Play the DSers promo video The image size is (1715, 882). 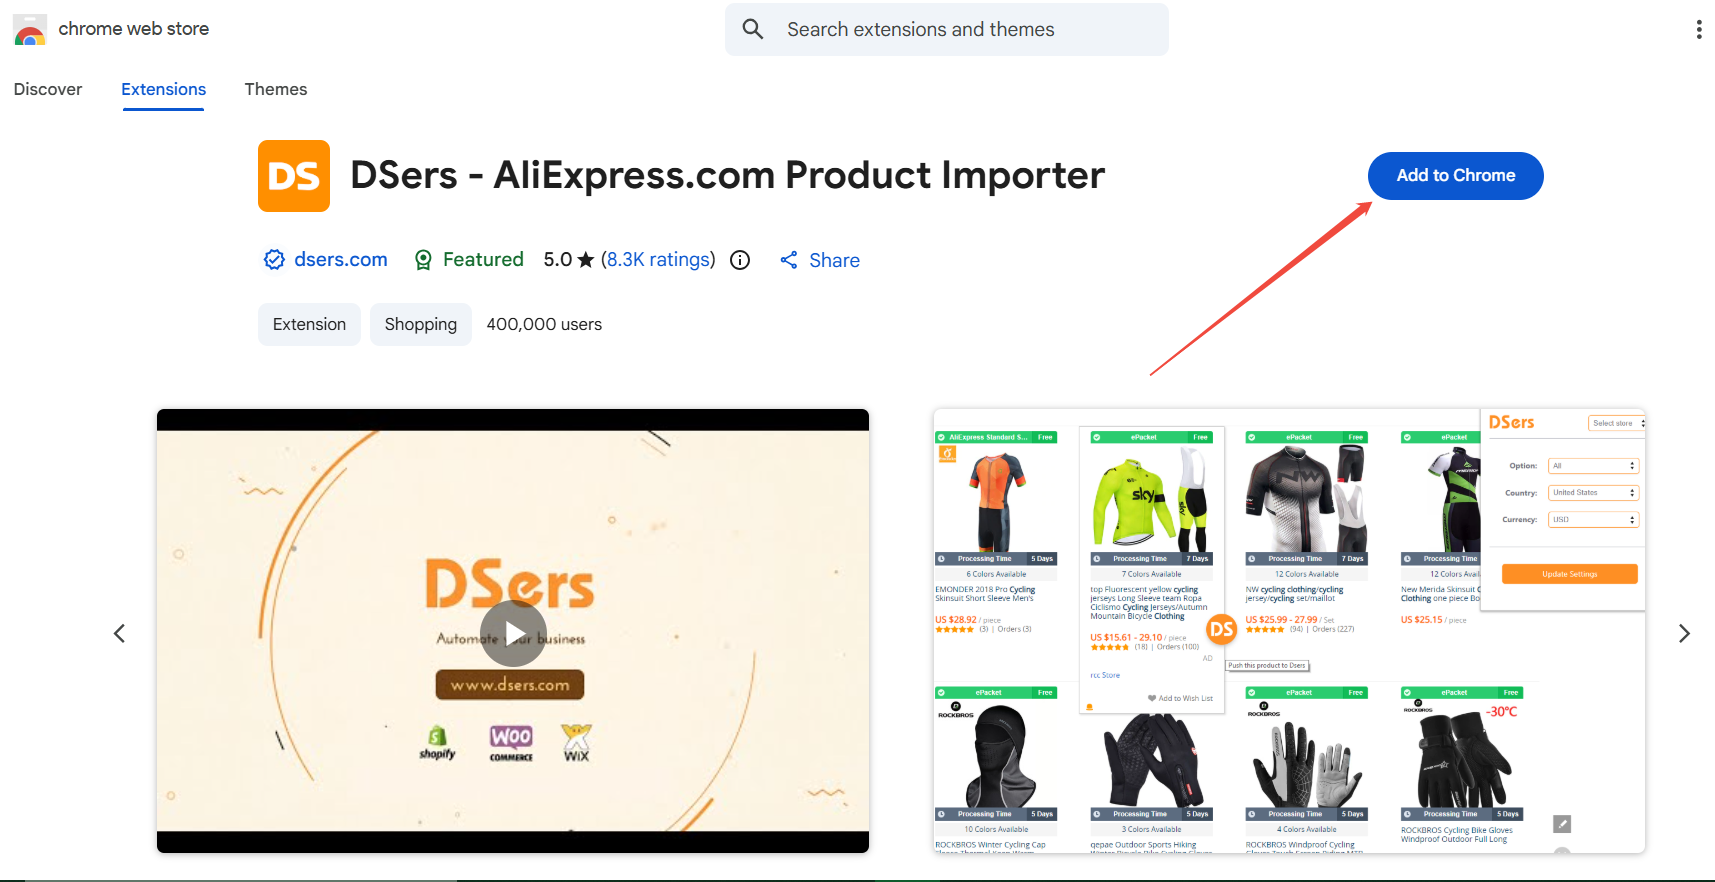[x=513, y=633]
